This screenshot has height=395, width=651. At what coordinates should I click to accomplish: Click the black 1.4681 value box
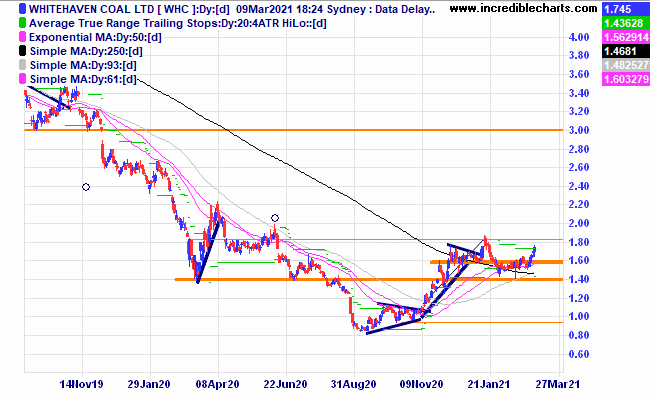coord(626,51)
